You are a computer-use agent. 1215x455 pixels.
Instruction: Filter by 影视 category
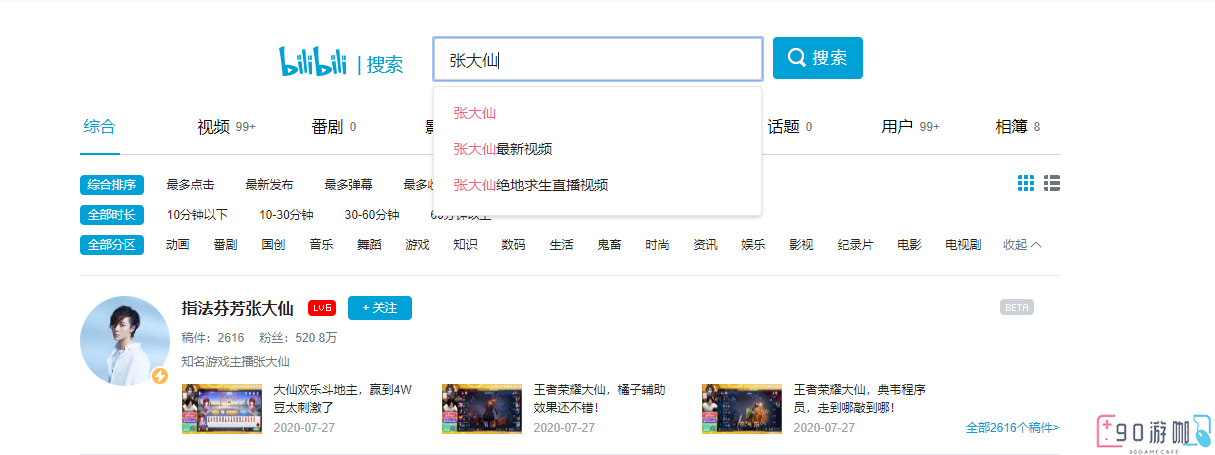[801, 245]
